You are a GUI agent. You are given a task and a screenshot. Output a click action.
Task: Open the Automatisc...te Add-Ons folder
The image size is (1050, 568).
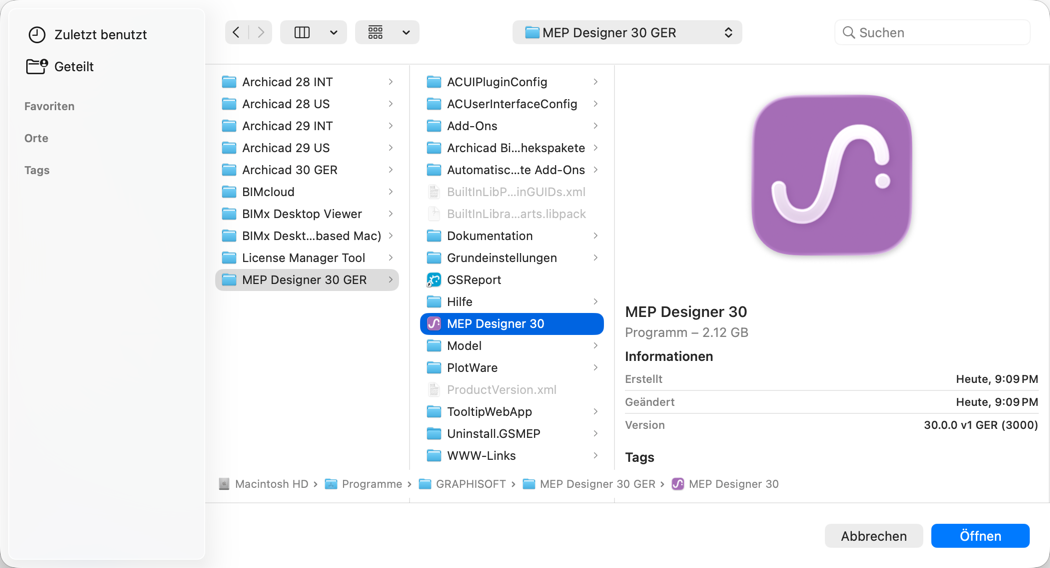[x=512, y=170]
